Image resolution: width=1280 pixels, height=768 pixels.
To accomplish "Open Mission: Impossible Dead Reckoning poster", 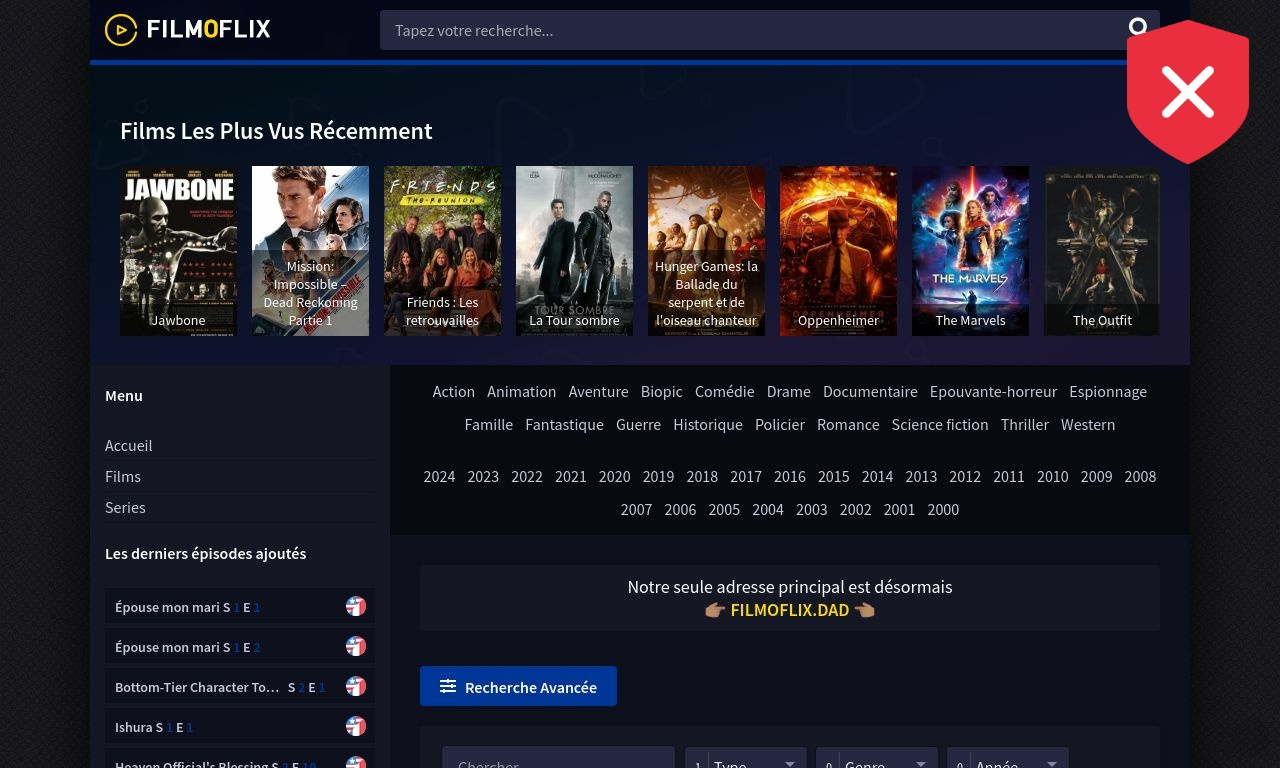I will pos(310,251).
